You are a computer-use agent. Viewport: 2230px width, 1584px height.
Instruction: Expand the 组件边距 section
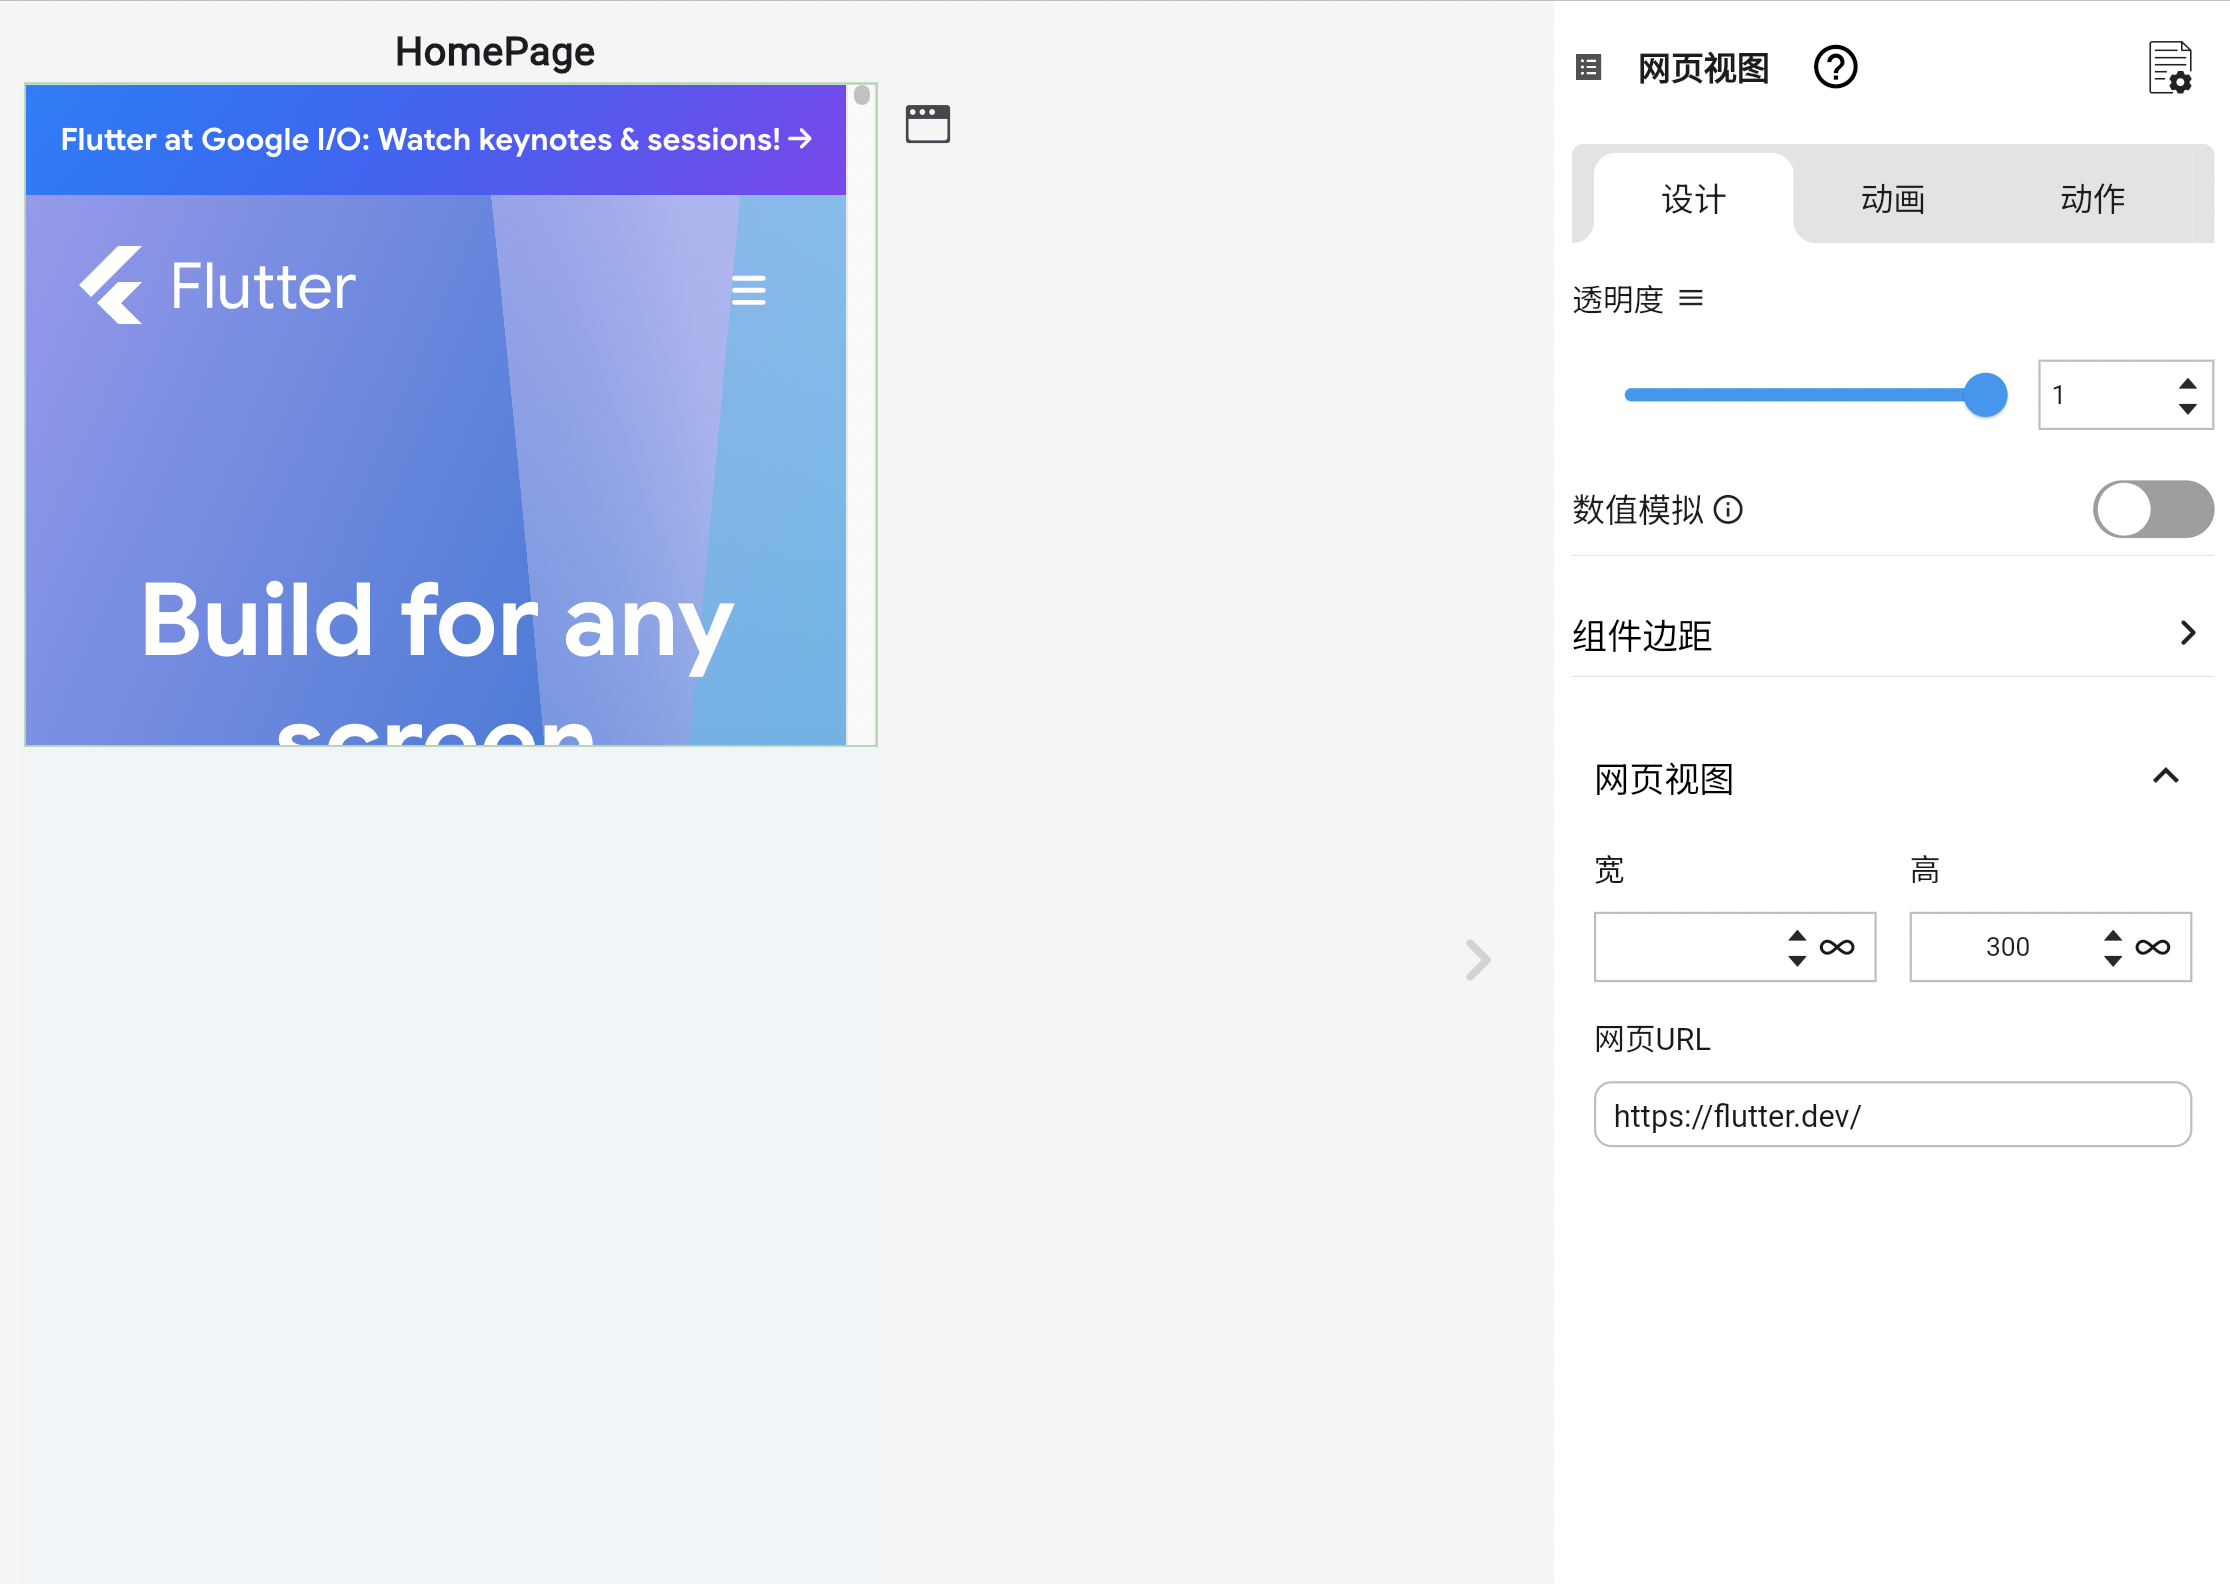2187,633
